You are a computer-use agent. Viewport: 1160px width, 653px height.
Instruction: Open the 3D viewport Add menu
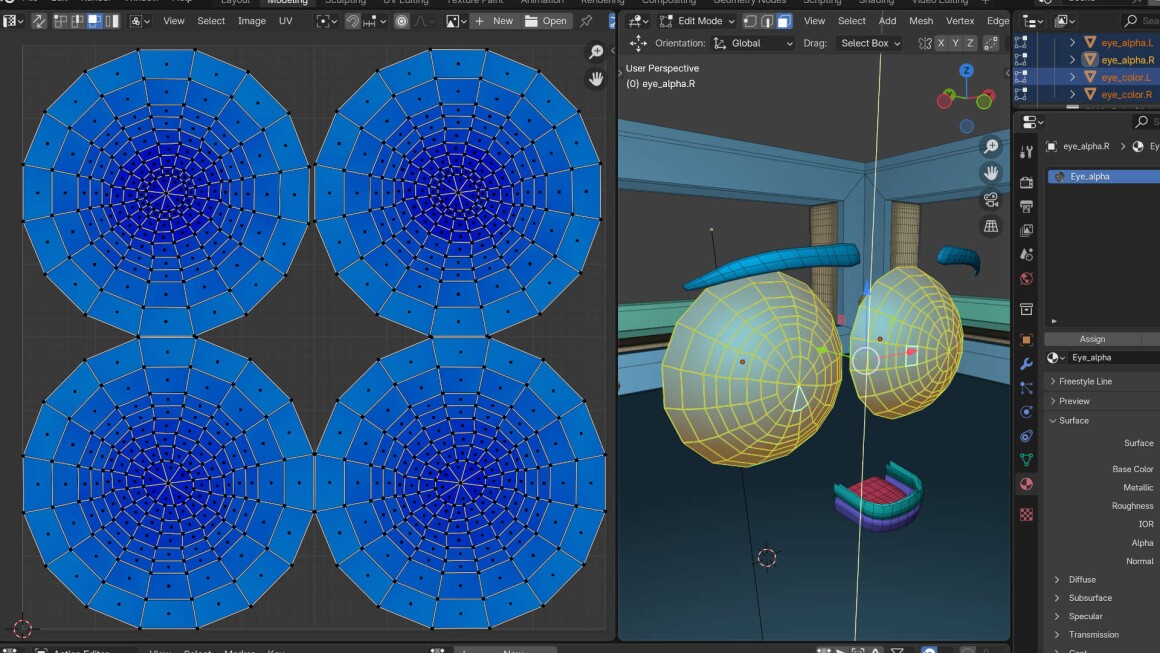pyautogui.click(x=887, y=21)
